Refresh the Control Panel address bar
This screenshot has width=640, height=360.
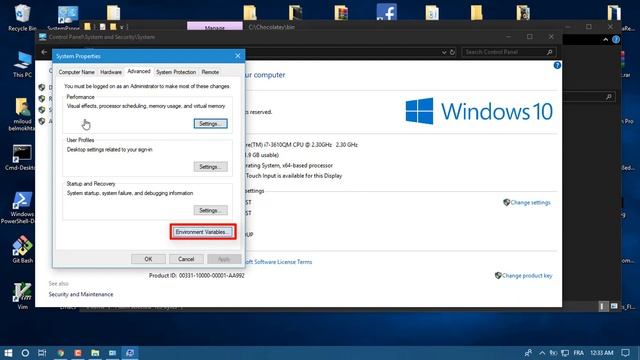(452, 52)
